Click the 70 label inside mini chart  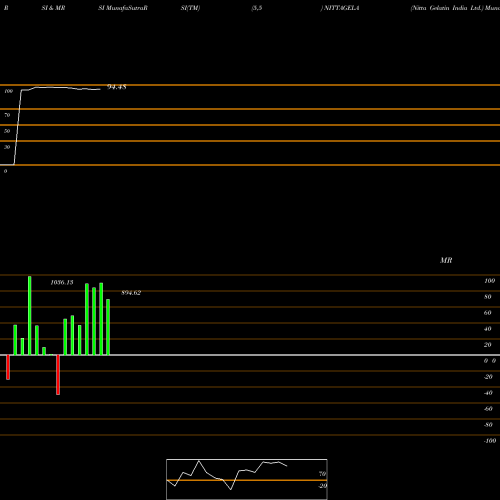(322, 474)
